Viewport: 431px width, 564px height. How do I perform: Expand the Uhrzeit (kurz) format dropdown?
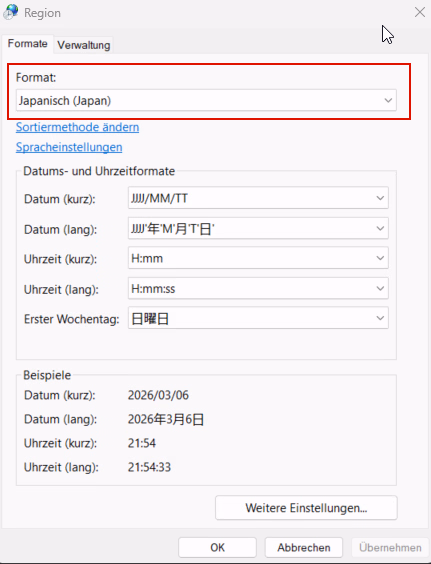pyautogui.click(x=258, y=258)
